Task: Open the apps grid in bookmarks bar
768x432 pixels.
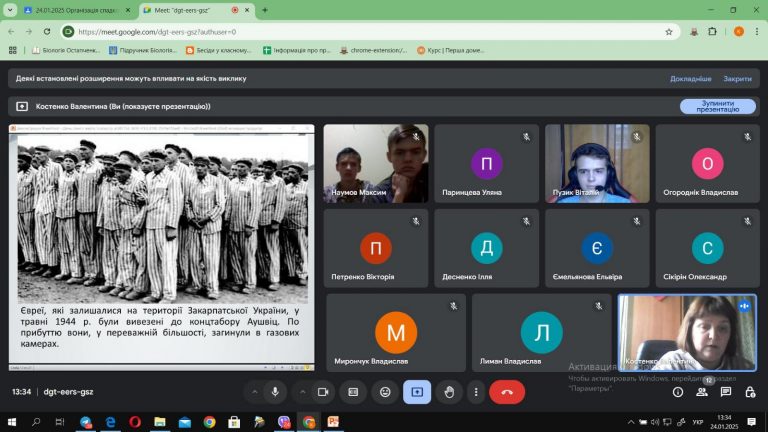Action: tap(13, 50)
